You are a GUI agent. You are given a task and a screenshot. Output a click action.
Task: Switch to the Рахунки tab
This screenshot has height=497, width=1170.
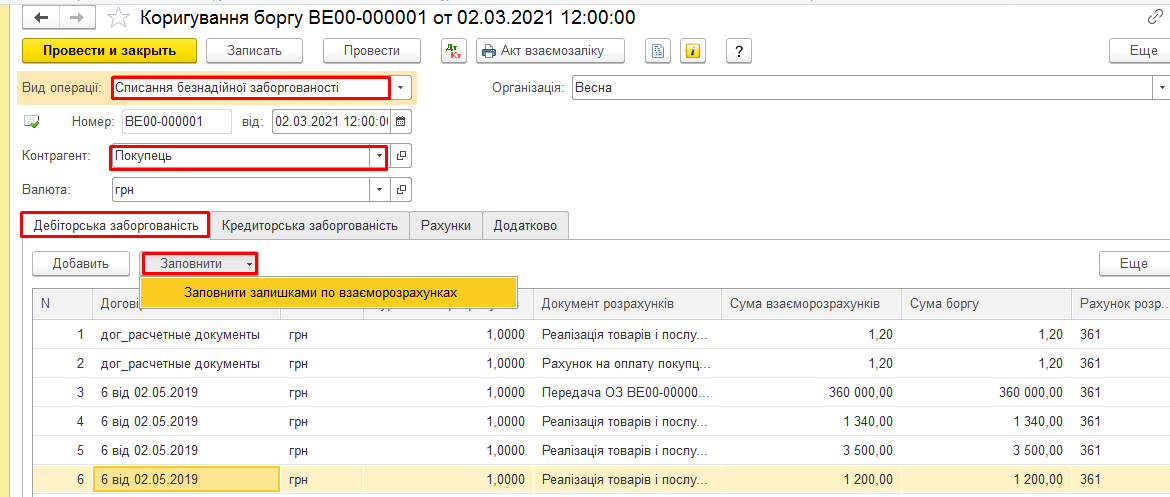445,225
